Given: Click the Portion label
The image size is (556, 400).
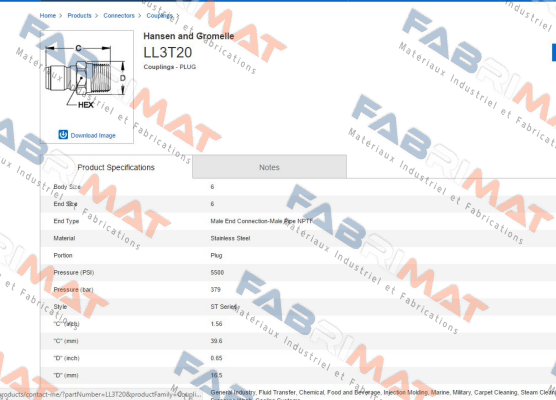Looking at the screenshot, I should (x=63, y=255).
